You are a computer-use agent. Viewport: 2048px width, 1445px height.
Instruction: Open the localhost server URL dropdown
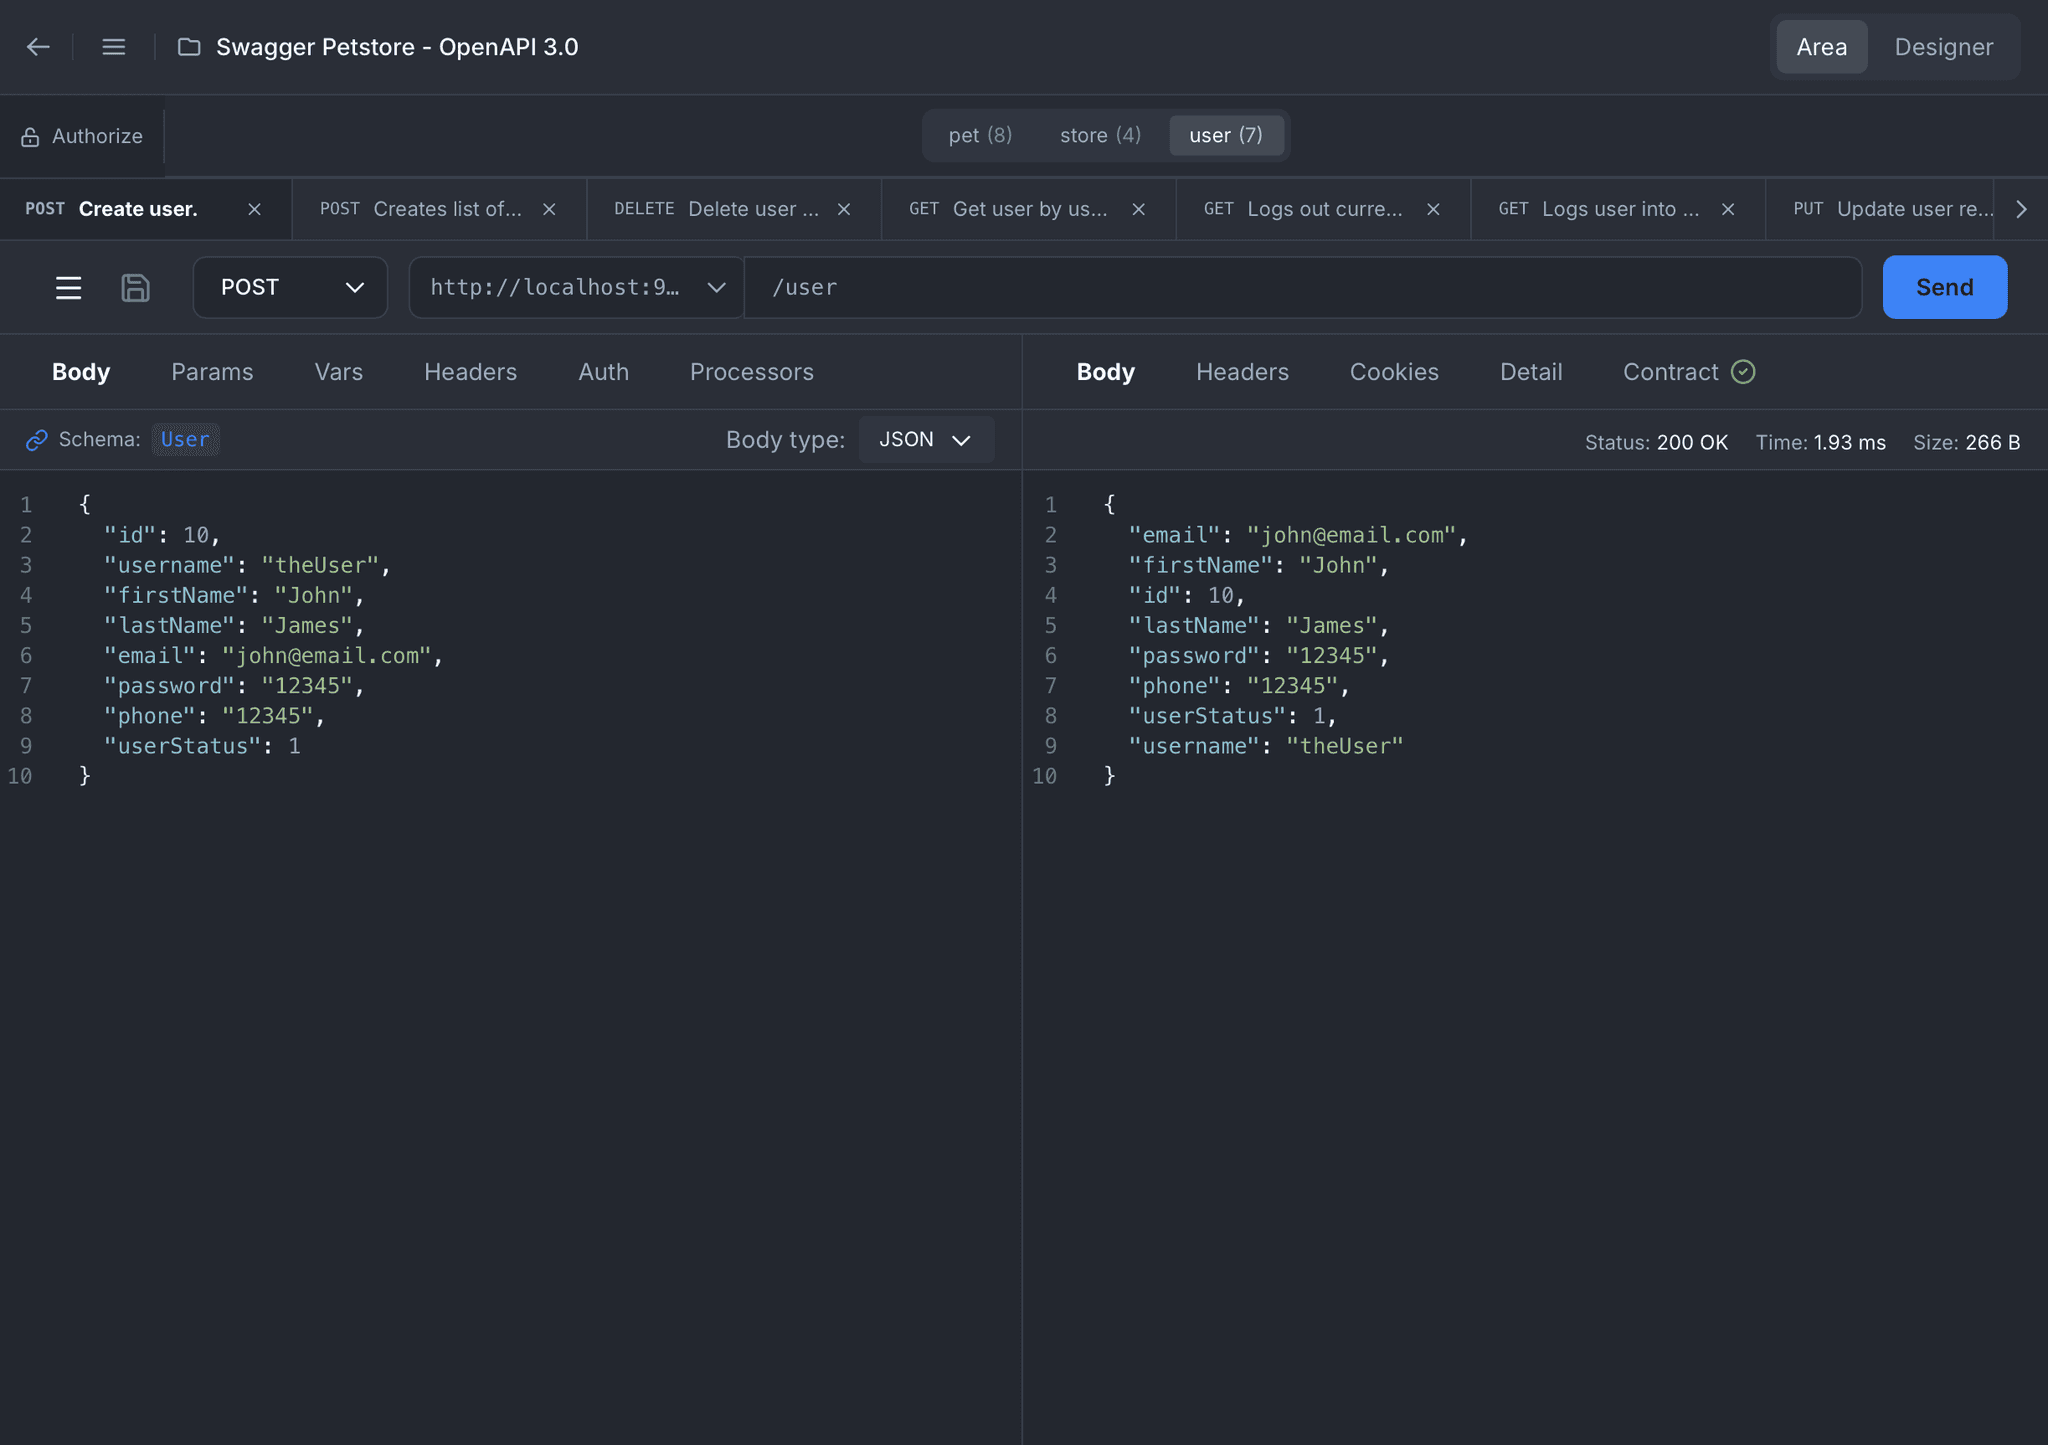pyautogui.click(x=577, y=287)
